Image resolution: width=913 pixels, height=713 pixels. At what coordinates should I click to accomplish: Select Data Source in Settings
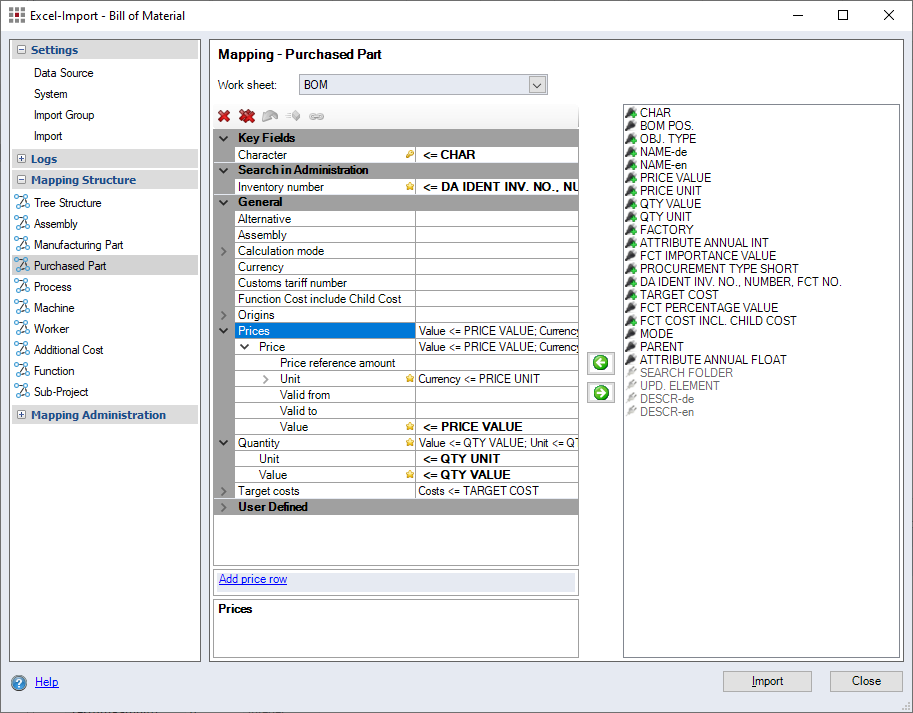click(x=63, y=73)
